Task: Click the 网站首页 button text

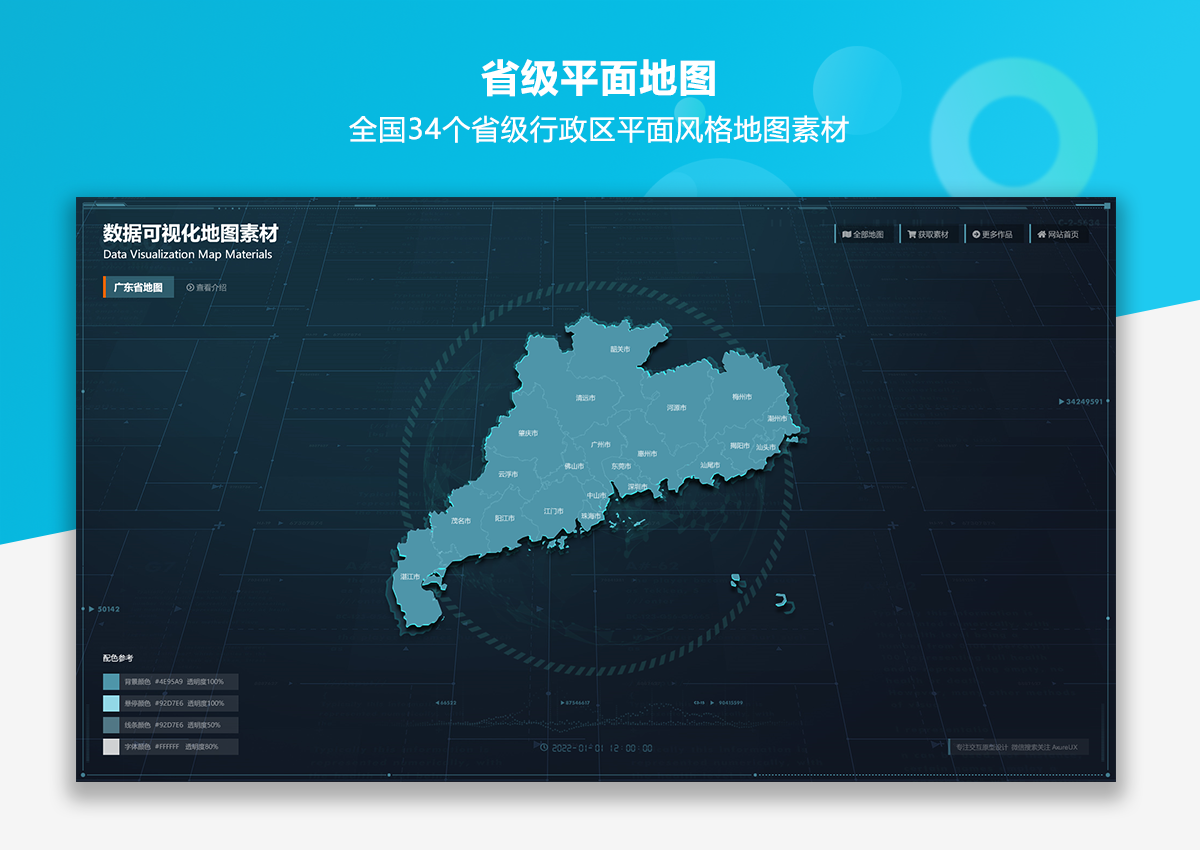Action: pos(1064,235)
